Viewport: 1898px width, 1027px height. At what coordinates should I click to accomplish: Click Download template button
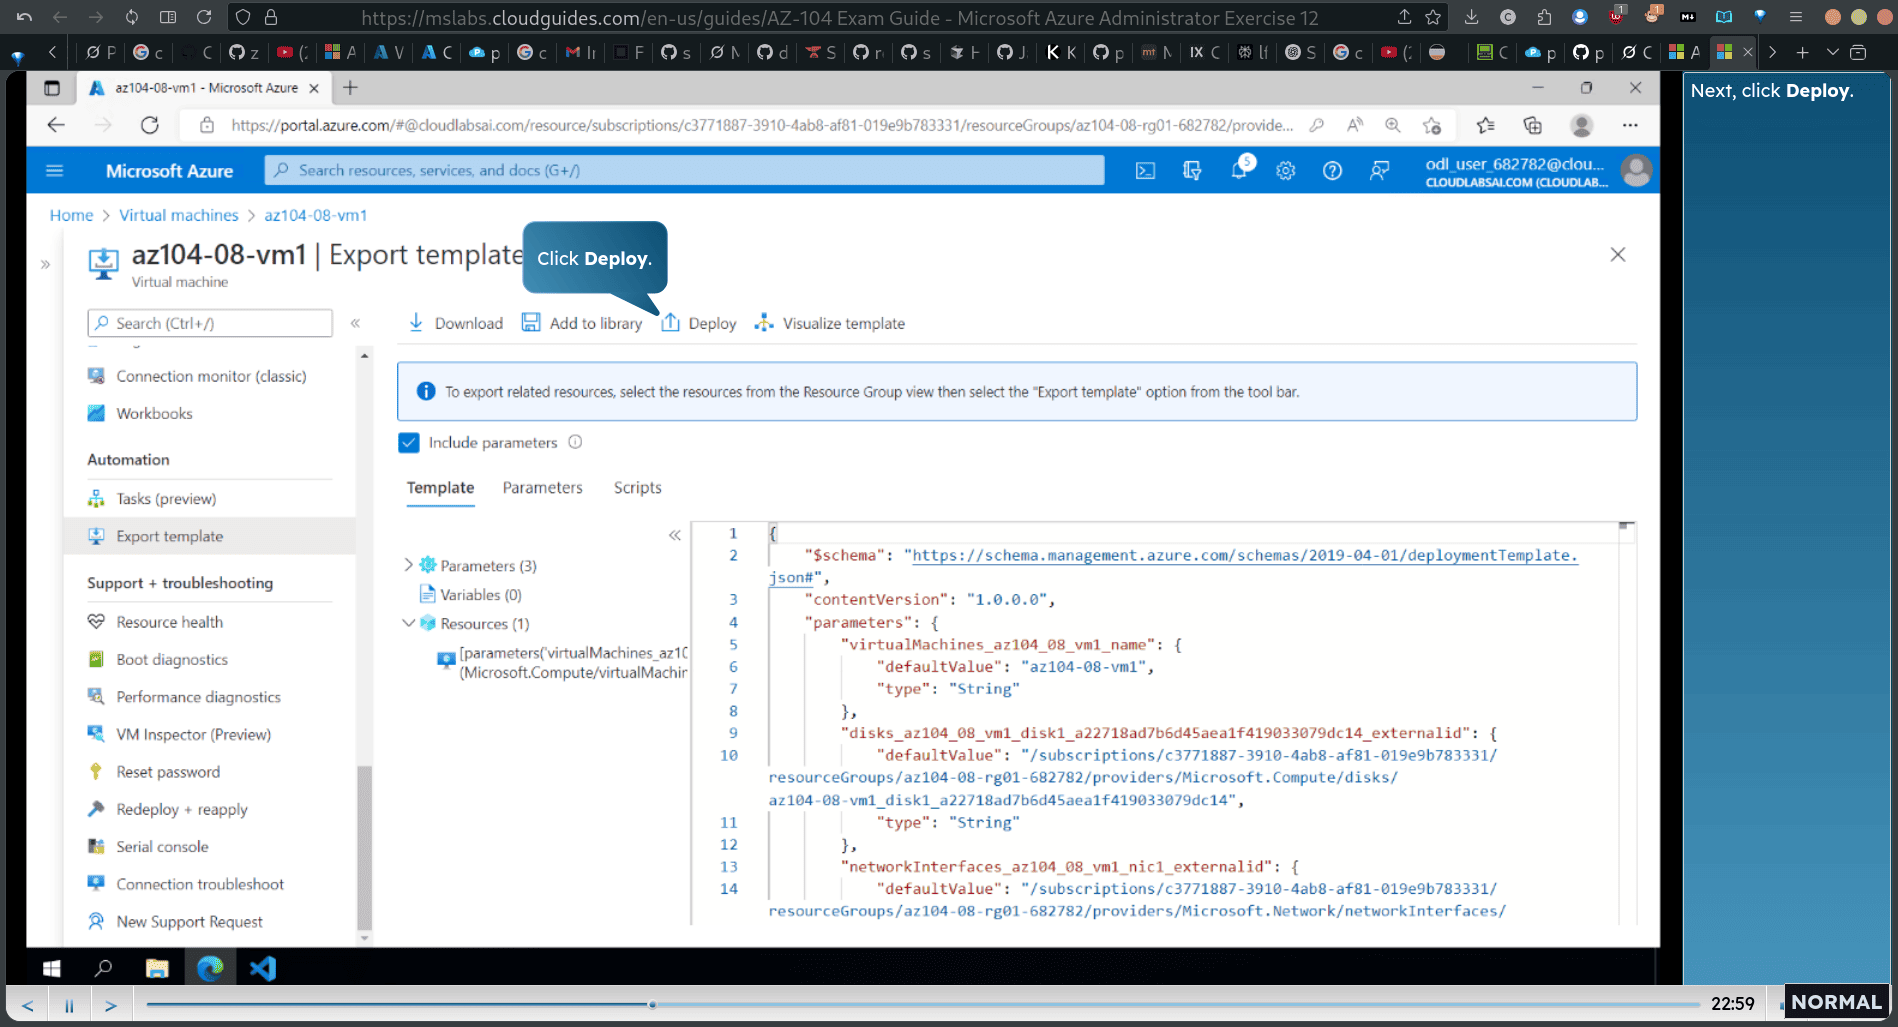[x=456, y=323]
